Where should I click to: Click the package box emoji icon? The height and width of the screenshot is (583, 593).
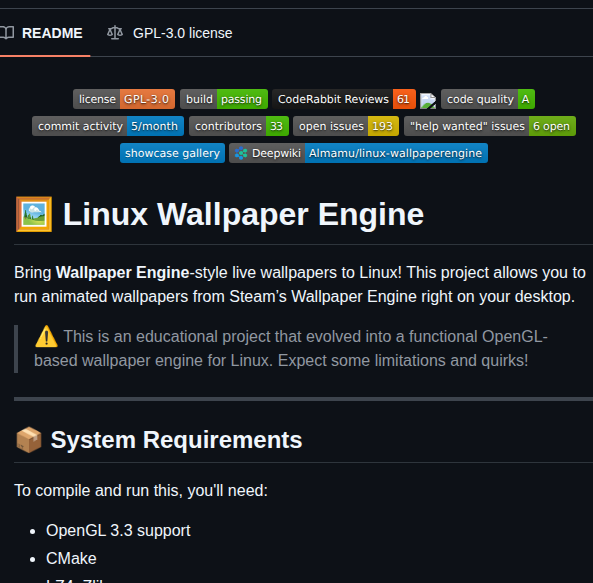29,440
